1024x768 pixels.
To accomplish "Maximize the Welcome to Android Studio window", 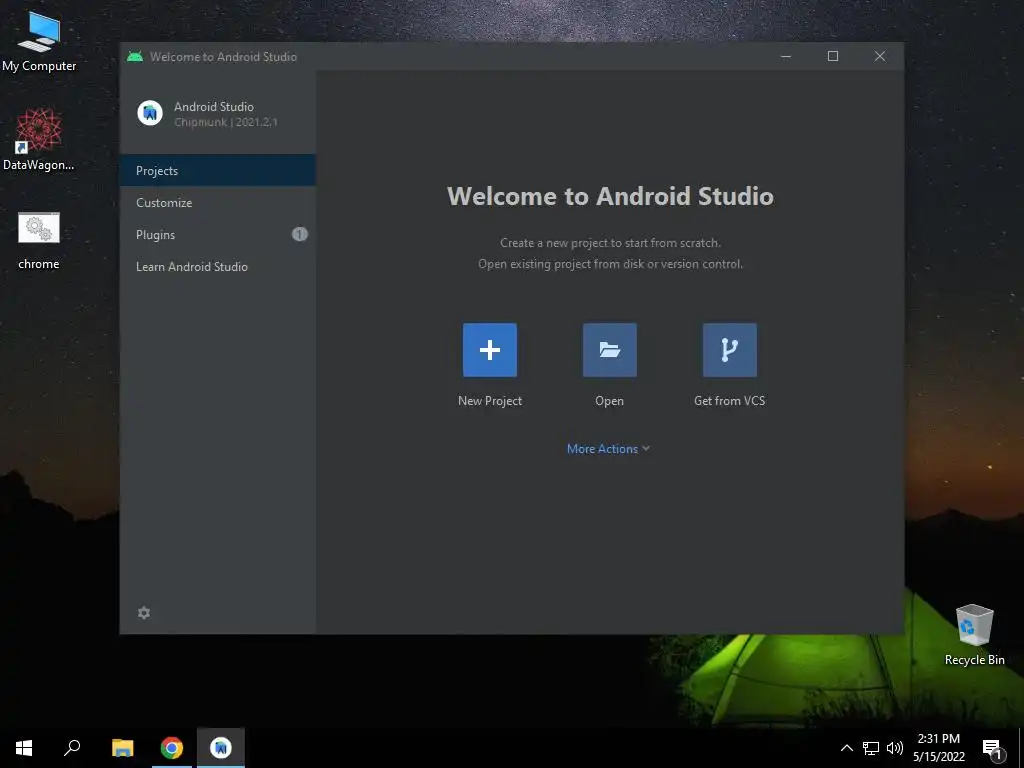I will coord(833,56).
